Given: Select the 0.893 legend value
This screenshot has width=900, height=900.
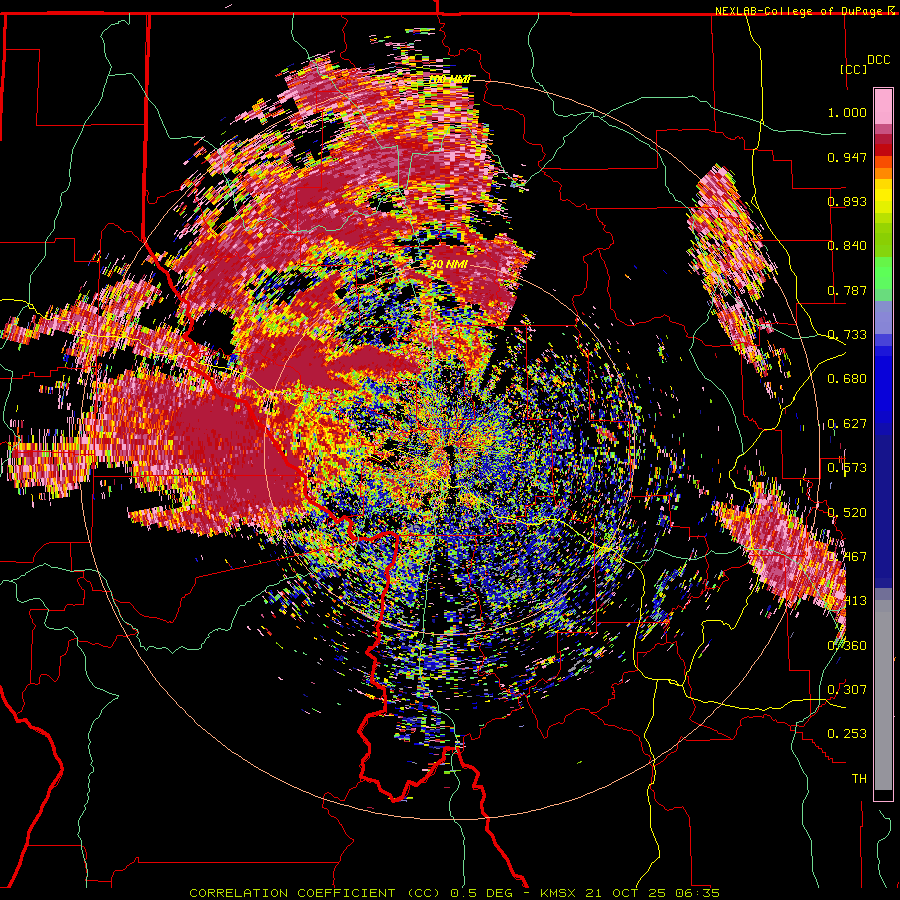Looking at the screenshot, I should (847, 201).
